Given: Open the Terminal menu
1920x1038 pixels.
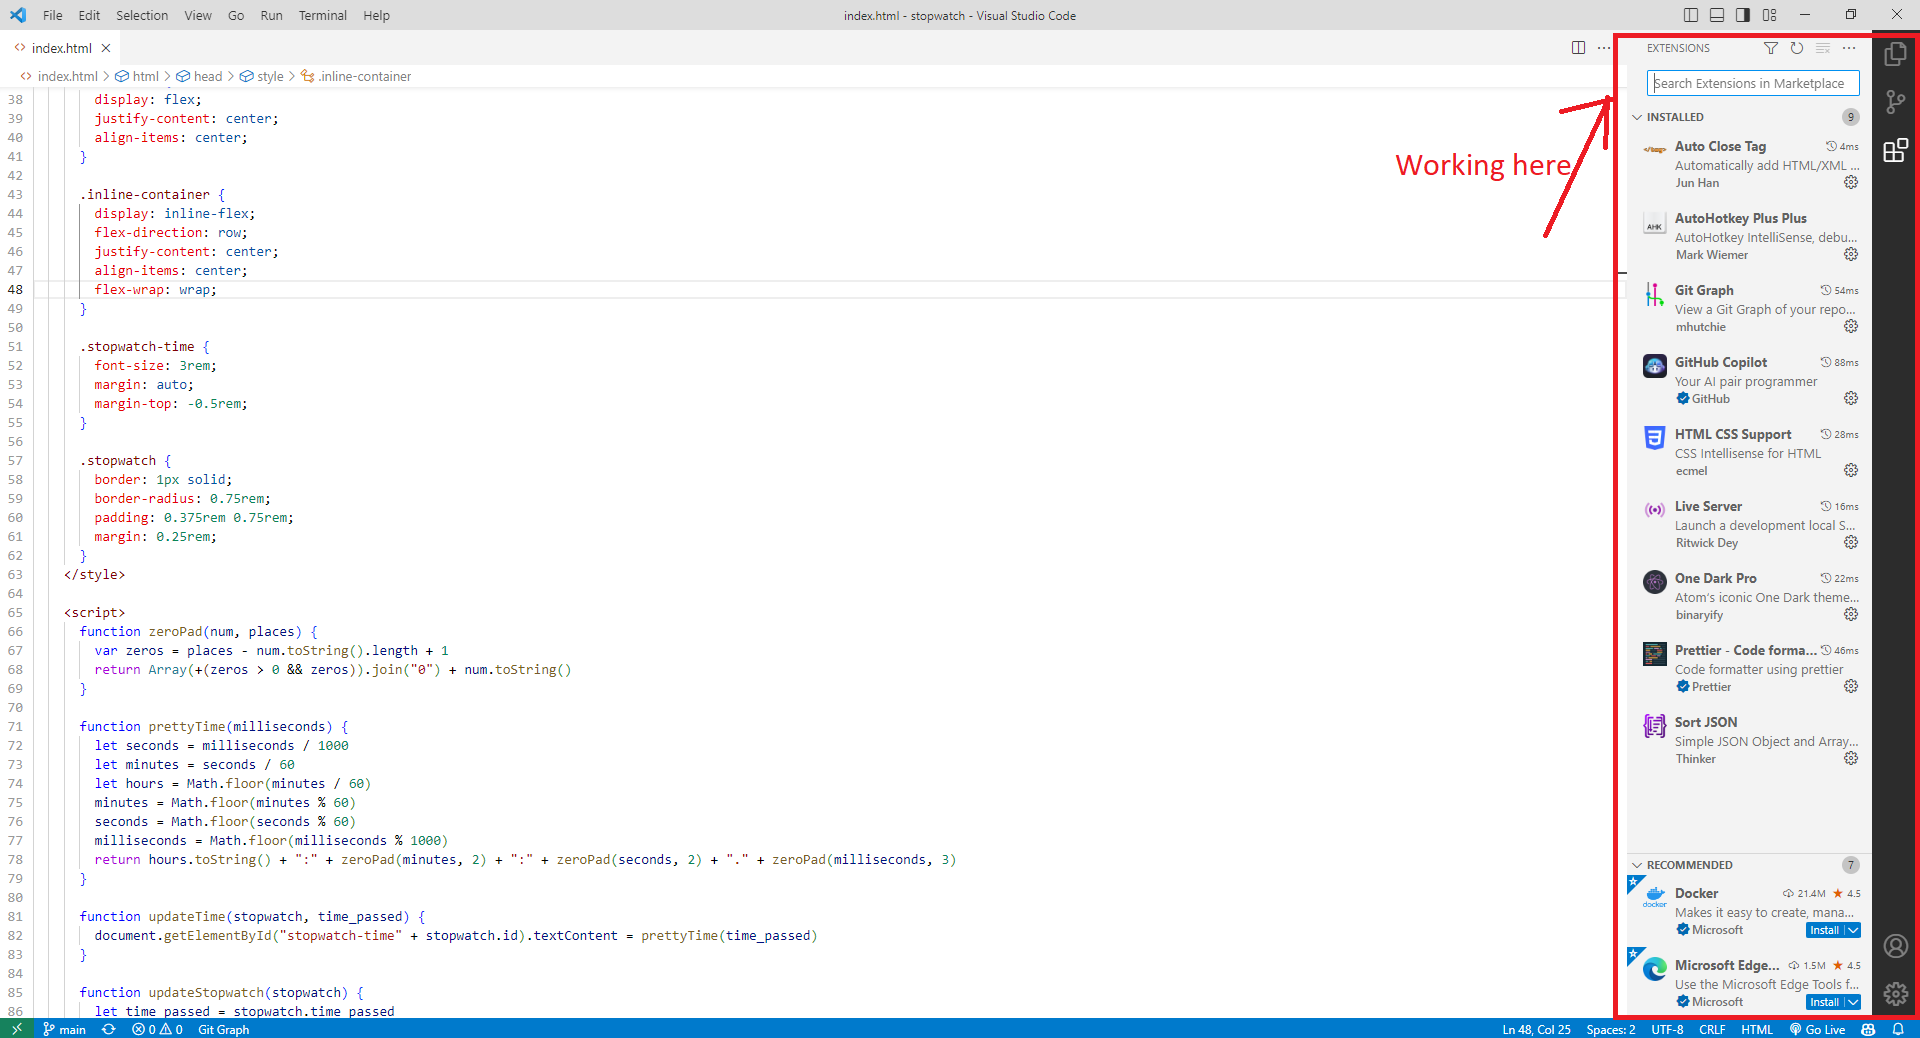Looking at the screenshot, I should coord(322,15).
